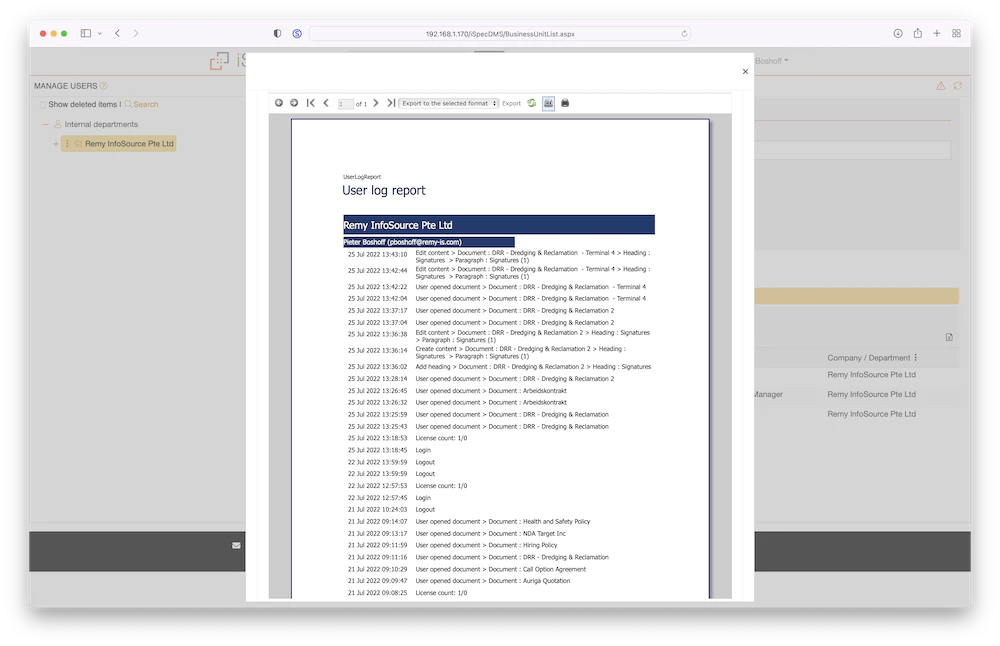This screenshot has width=1000, height=646.
Task: Print the user log report
Action: 565,103
